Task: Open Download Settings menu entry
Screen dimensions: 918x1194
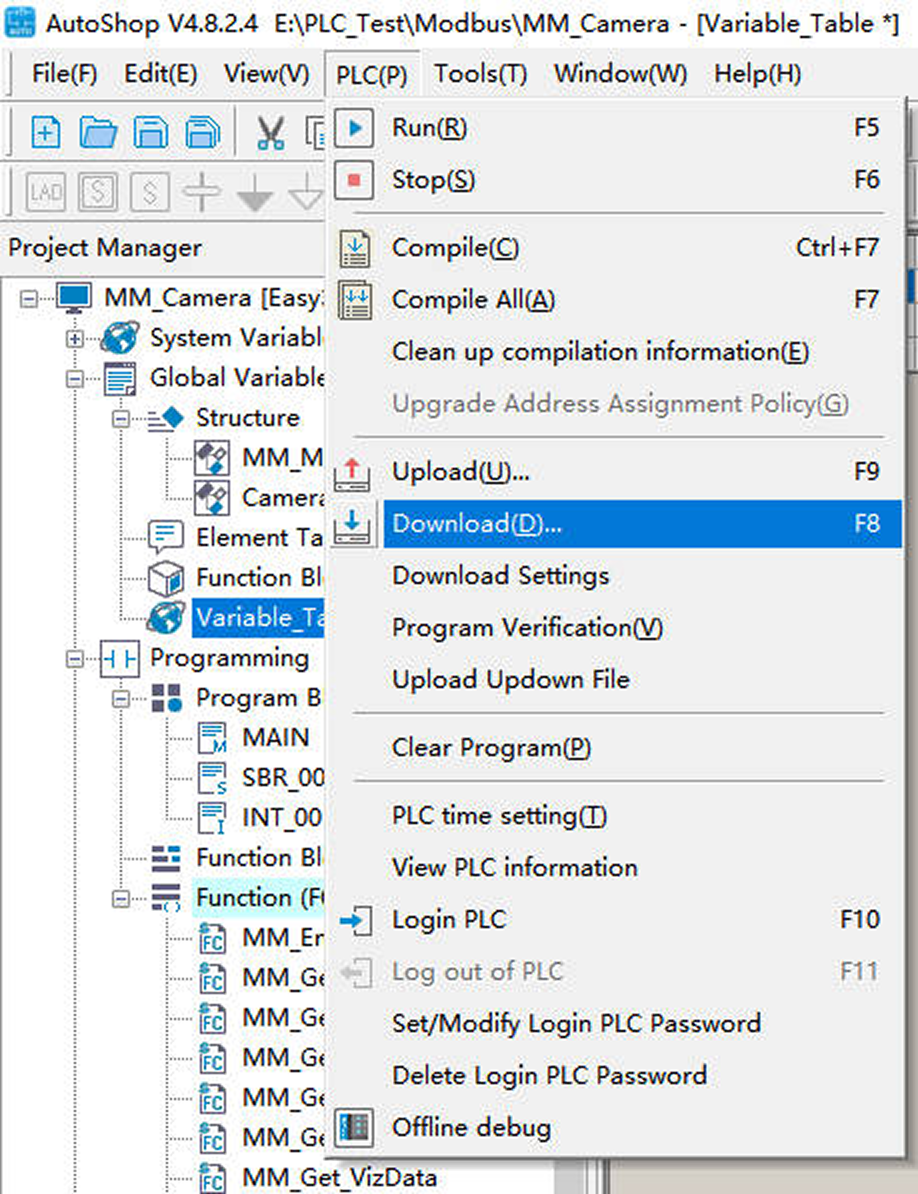Action: (617, 576)
